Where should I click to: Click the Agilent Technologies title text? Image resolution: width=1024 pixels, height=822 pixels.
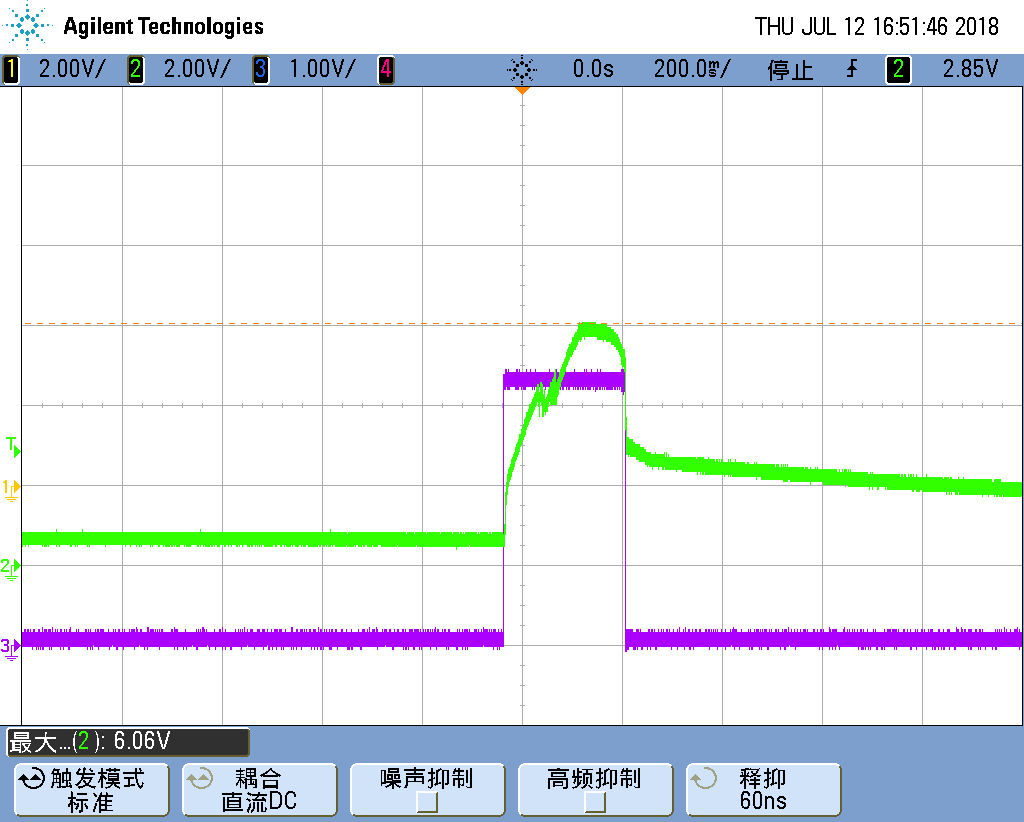point(163,26)
